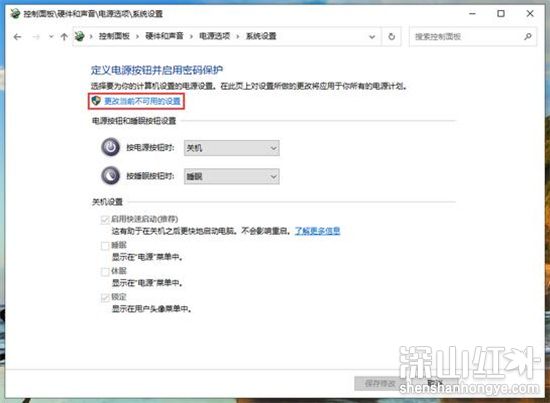This screenshot has height=403, width=550.
Task: Select 系统设置 breadcrumb in address bar
Action: (x=261, y=36)
